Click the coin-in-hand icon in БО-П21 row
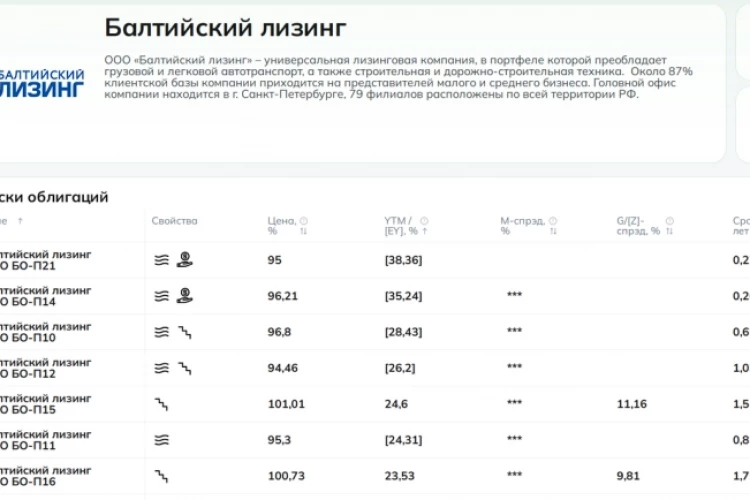The width and height of the screenshot is (750, 500). pyautogui.click(x=185, y=259)
